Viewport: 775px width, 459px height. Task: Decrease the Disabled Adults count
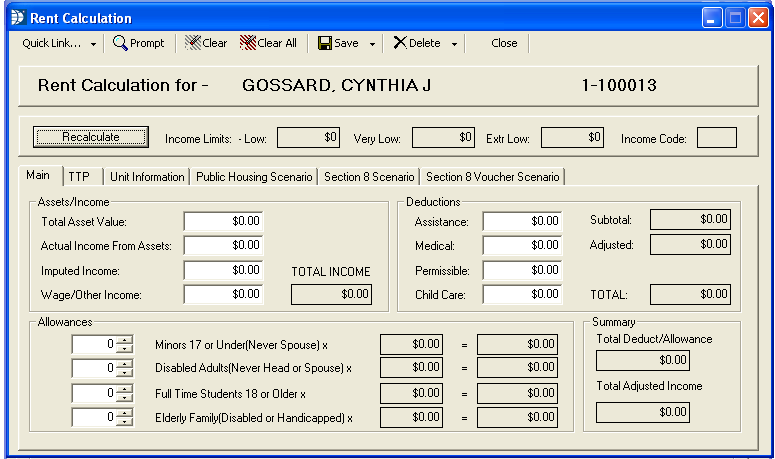click(125, 373)
